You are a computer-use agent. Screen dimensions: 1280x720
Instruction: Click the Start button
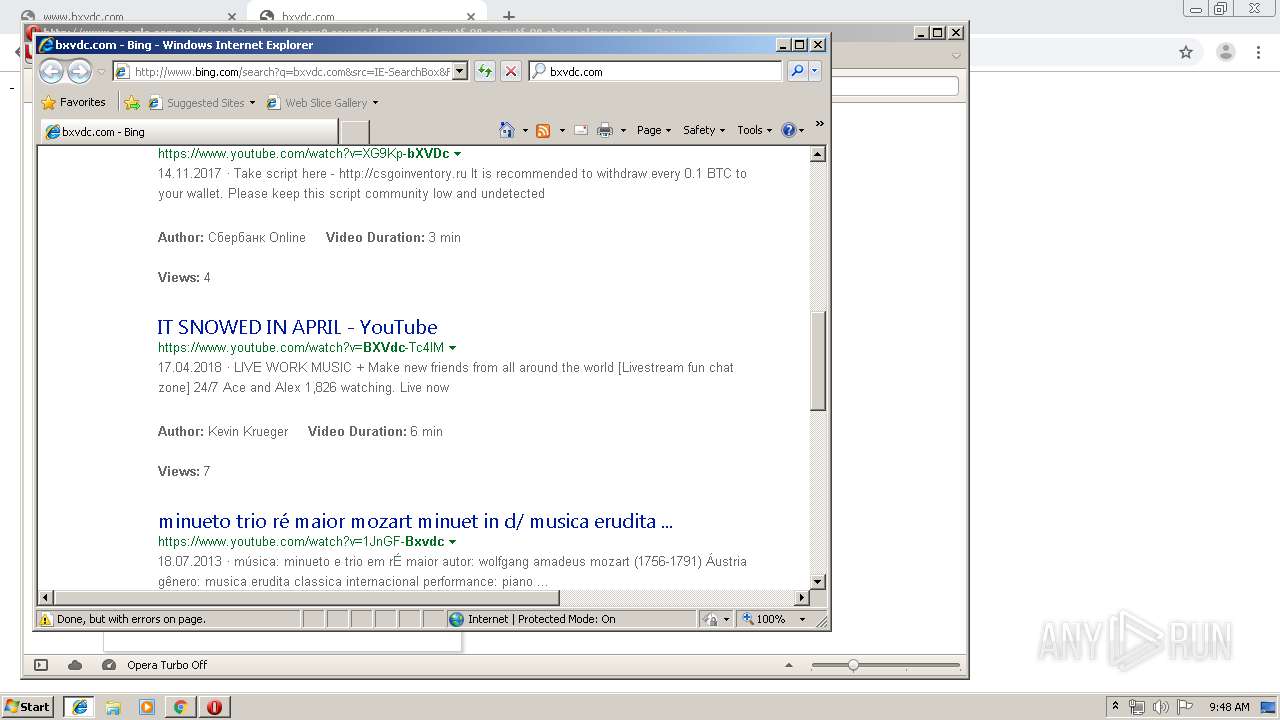(x=28, y=707)
